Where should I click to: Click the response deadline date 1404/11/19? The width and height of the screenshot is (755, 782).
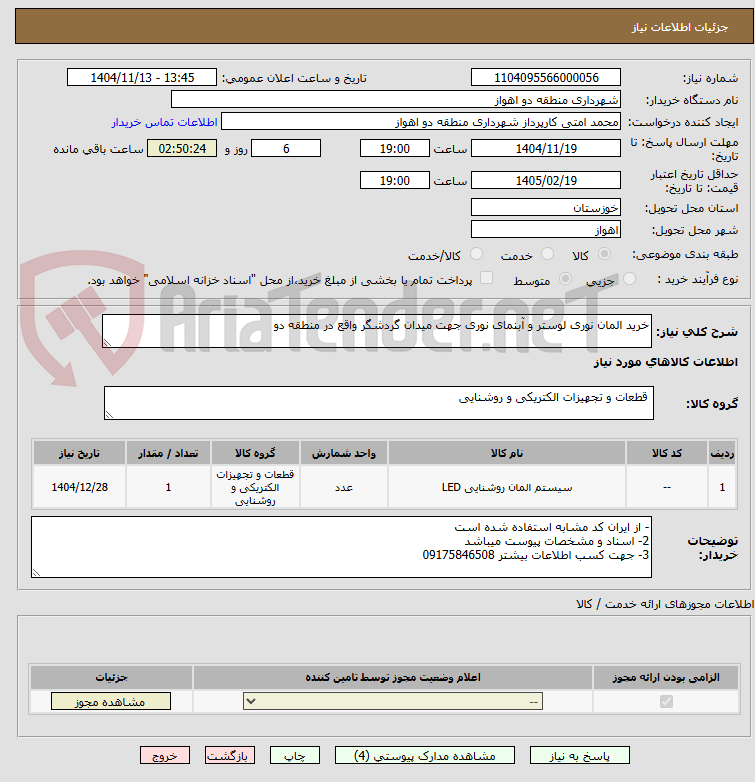click(546, 148)
